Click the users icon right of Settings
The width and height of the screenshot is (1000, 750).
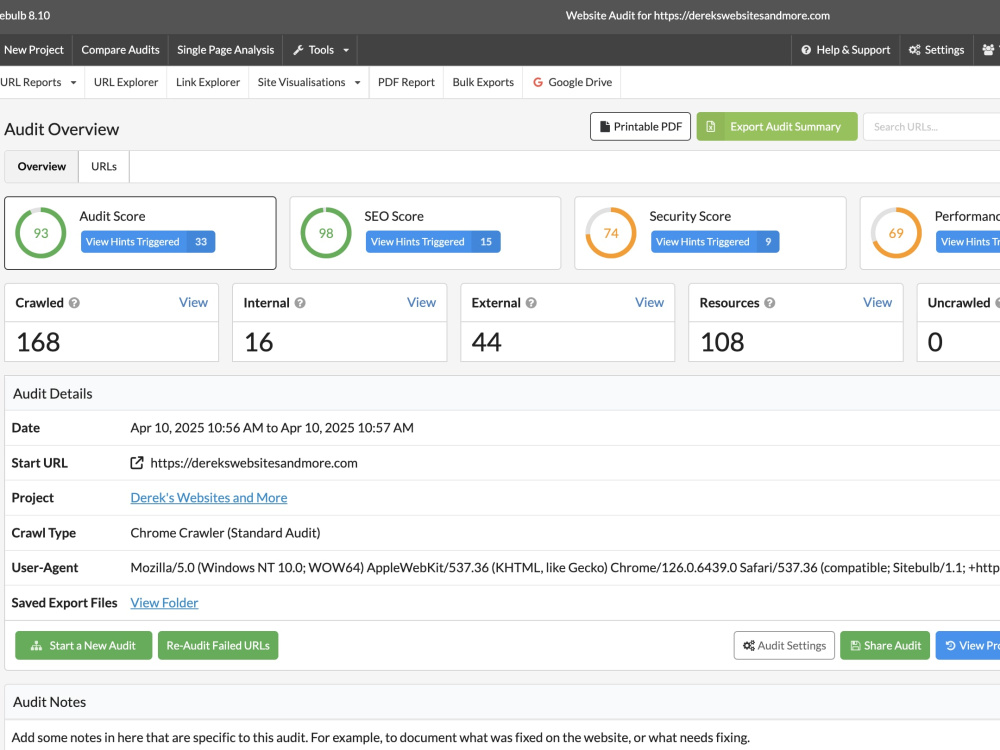[988, 50]
